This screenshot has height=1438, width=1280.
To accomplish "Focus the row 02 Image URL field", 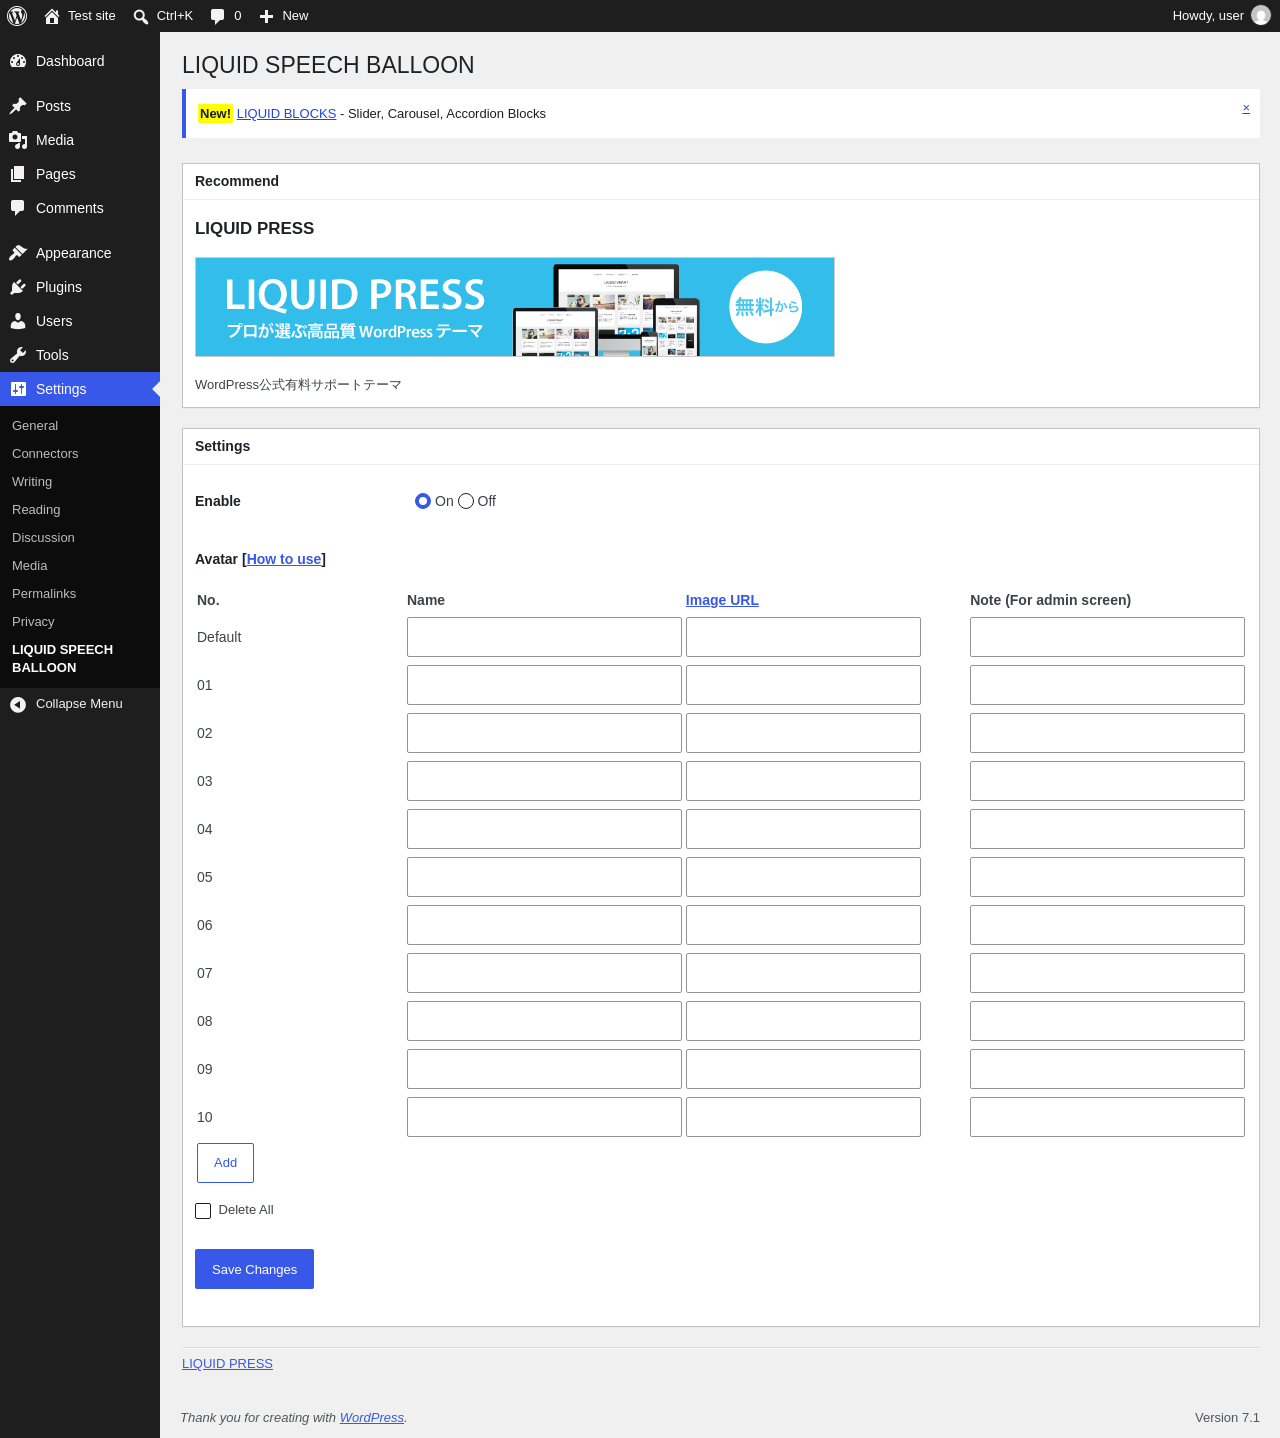I will click(803, 733).
